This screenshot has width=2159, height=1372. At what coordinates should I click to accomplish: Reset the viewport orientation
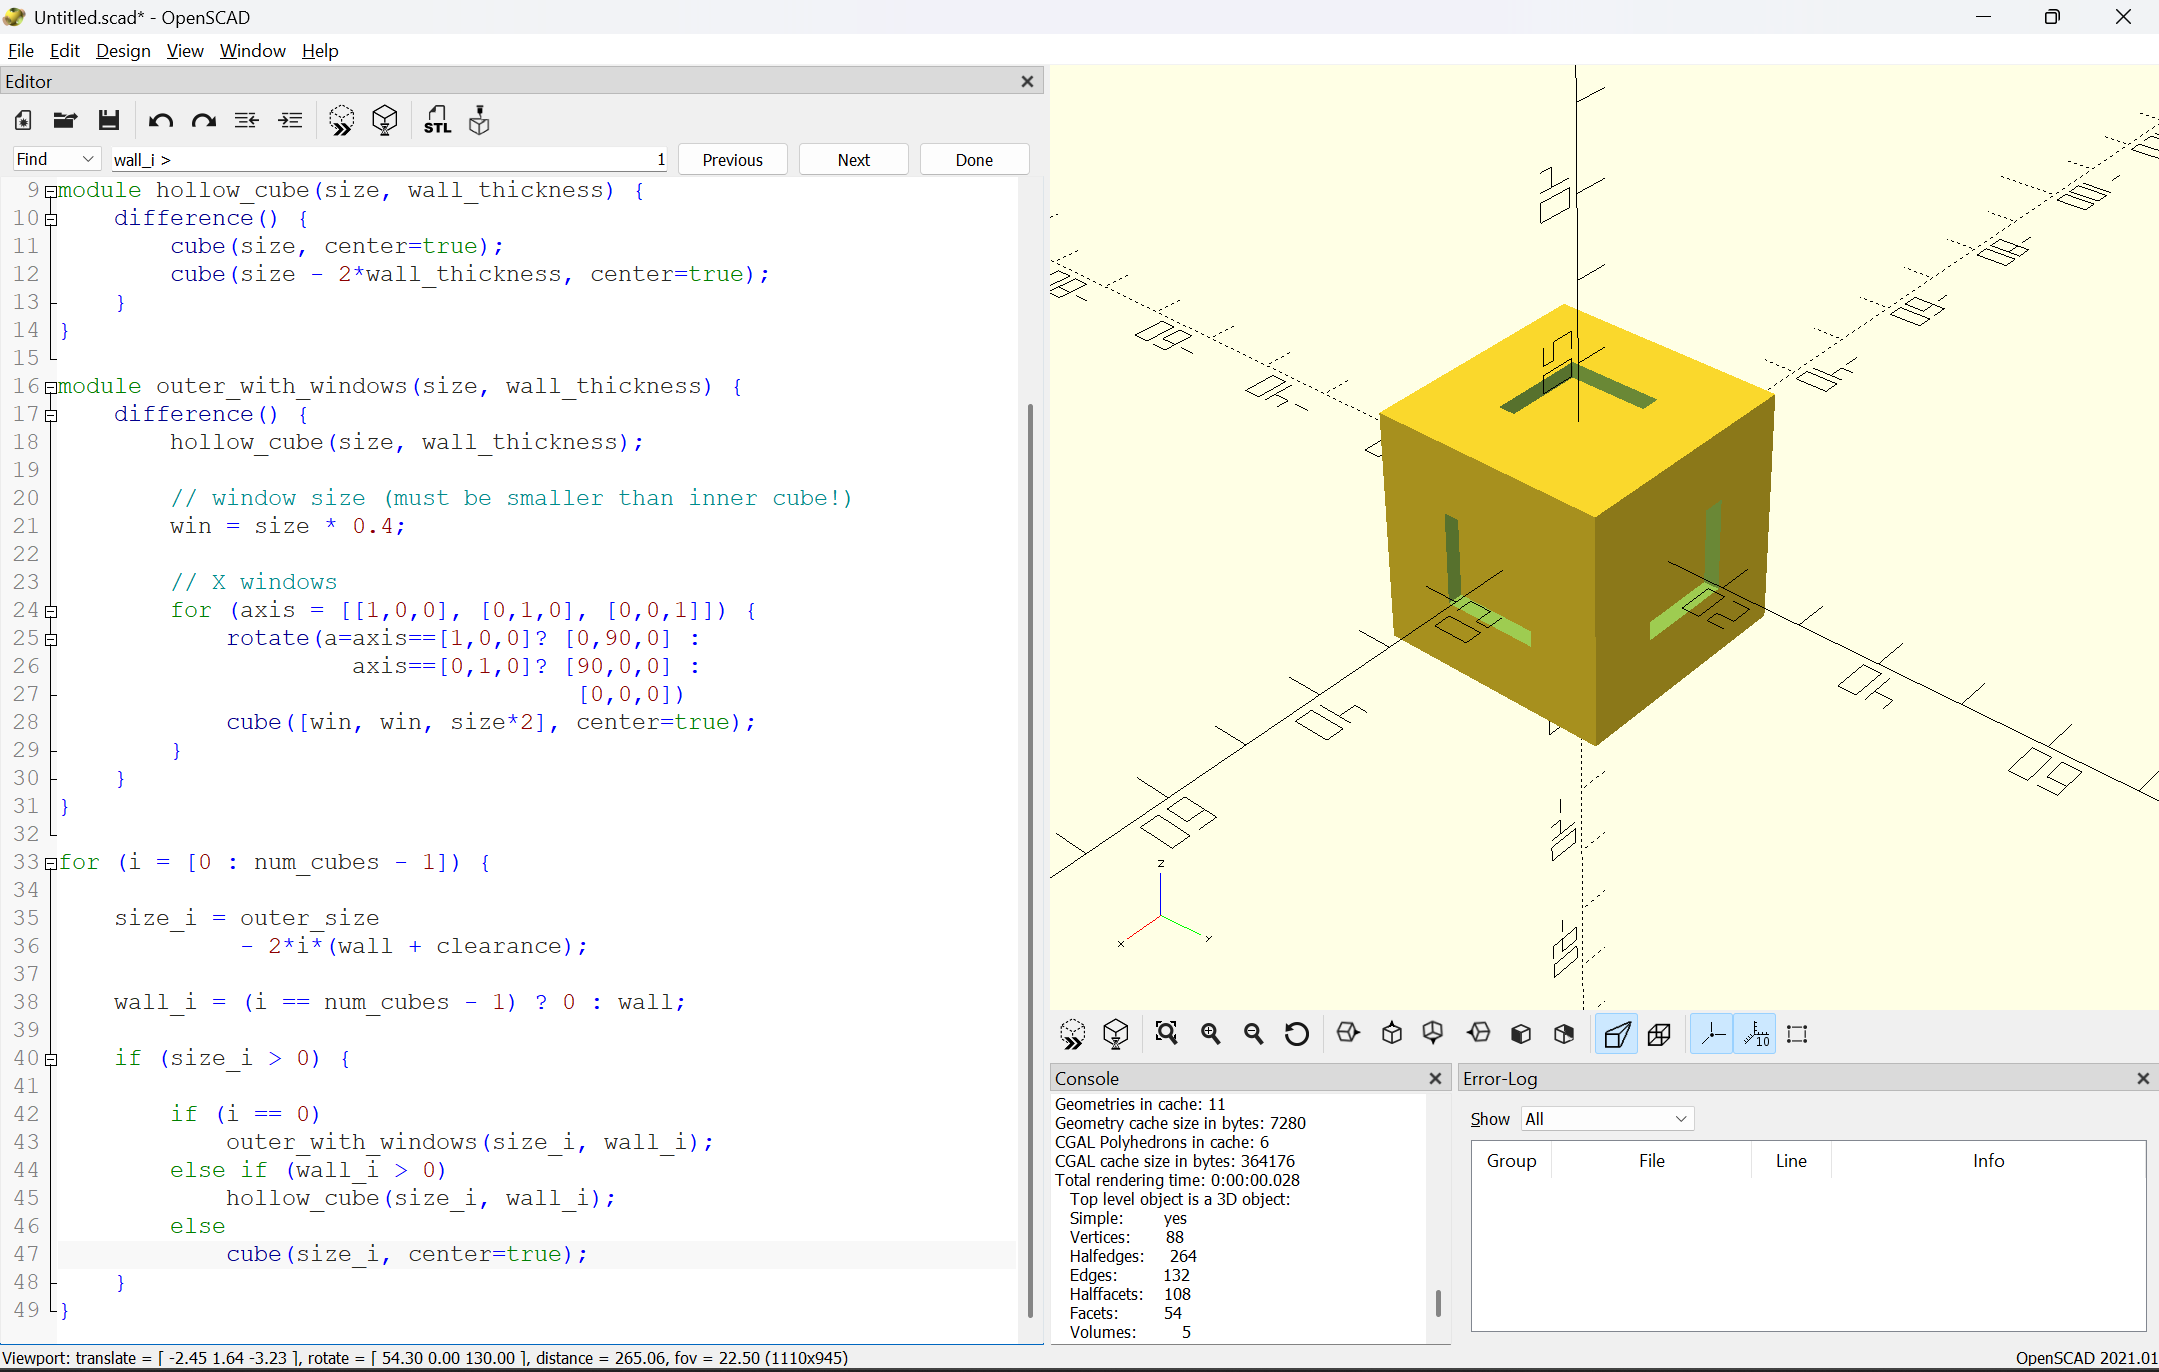[x=1296, y=1034]
